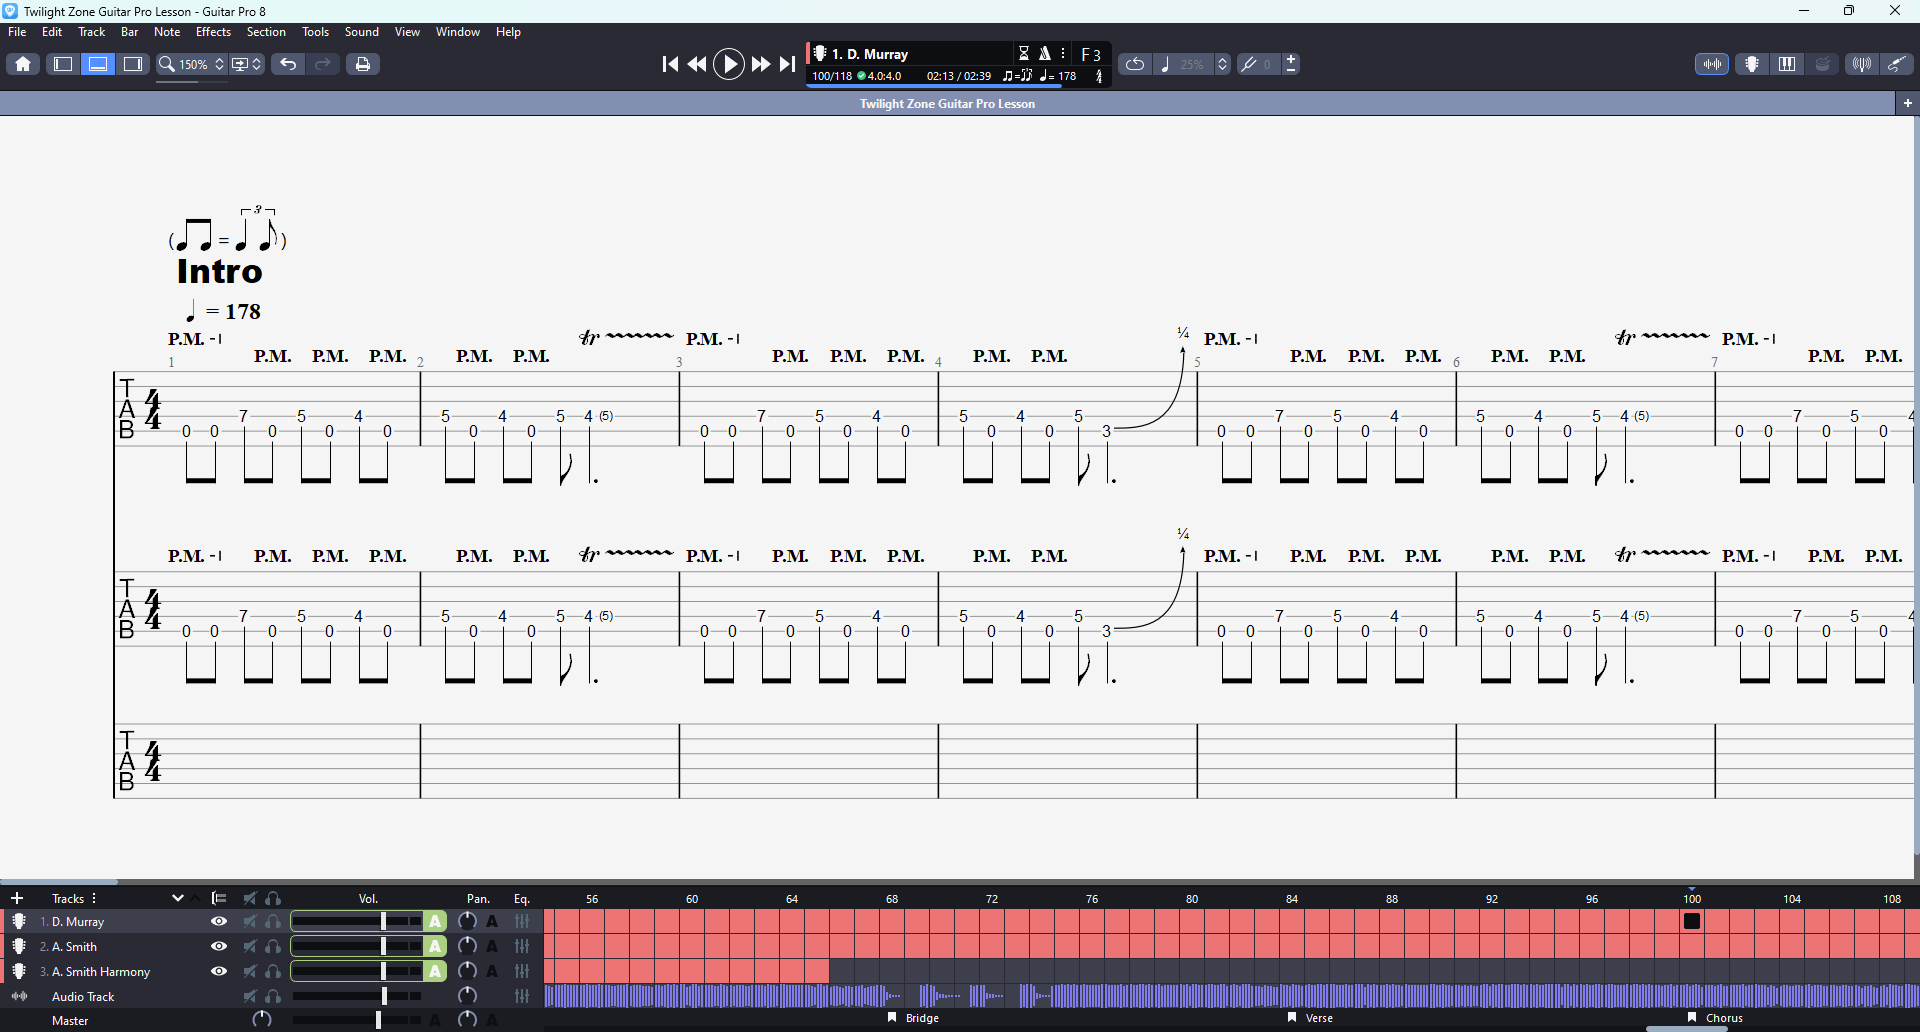The height and width of the screenshot is (1032, 1920).
Task: Open the Home dashboard view
Action: point(21,63)
